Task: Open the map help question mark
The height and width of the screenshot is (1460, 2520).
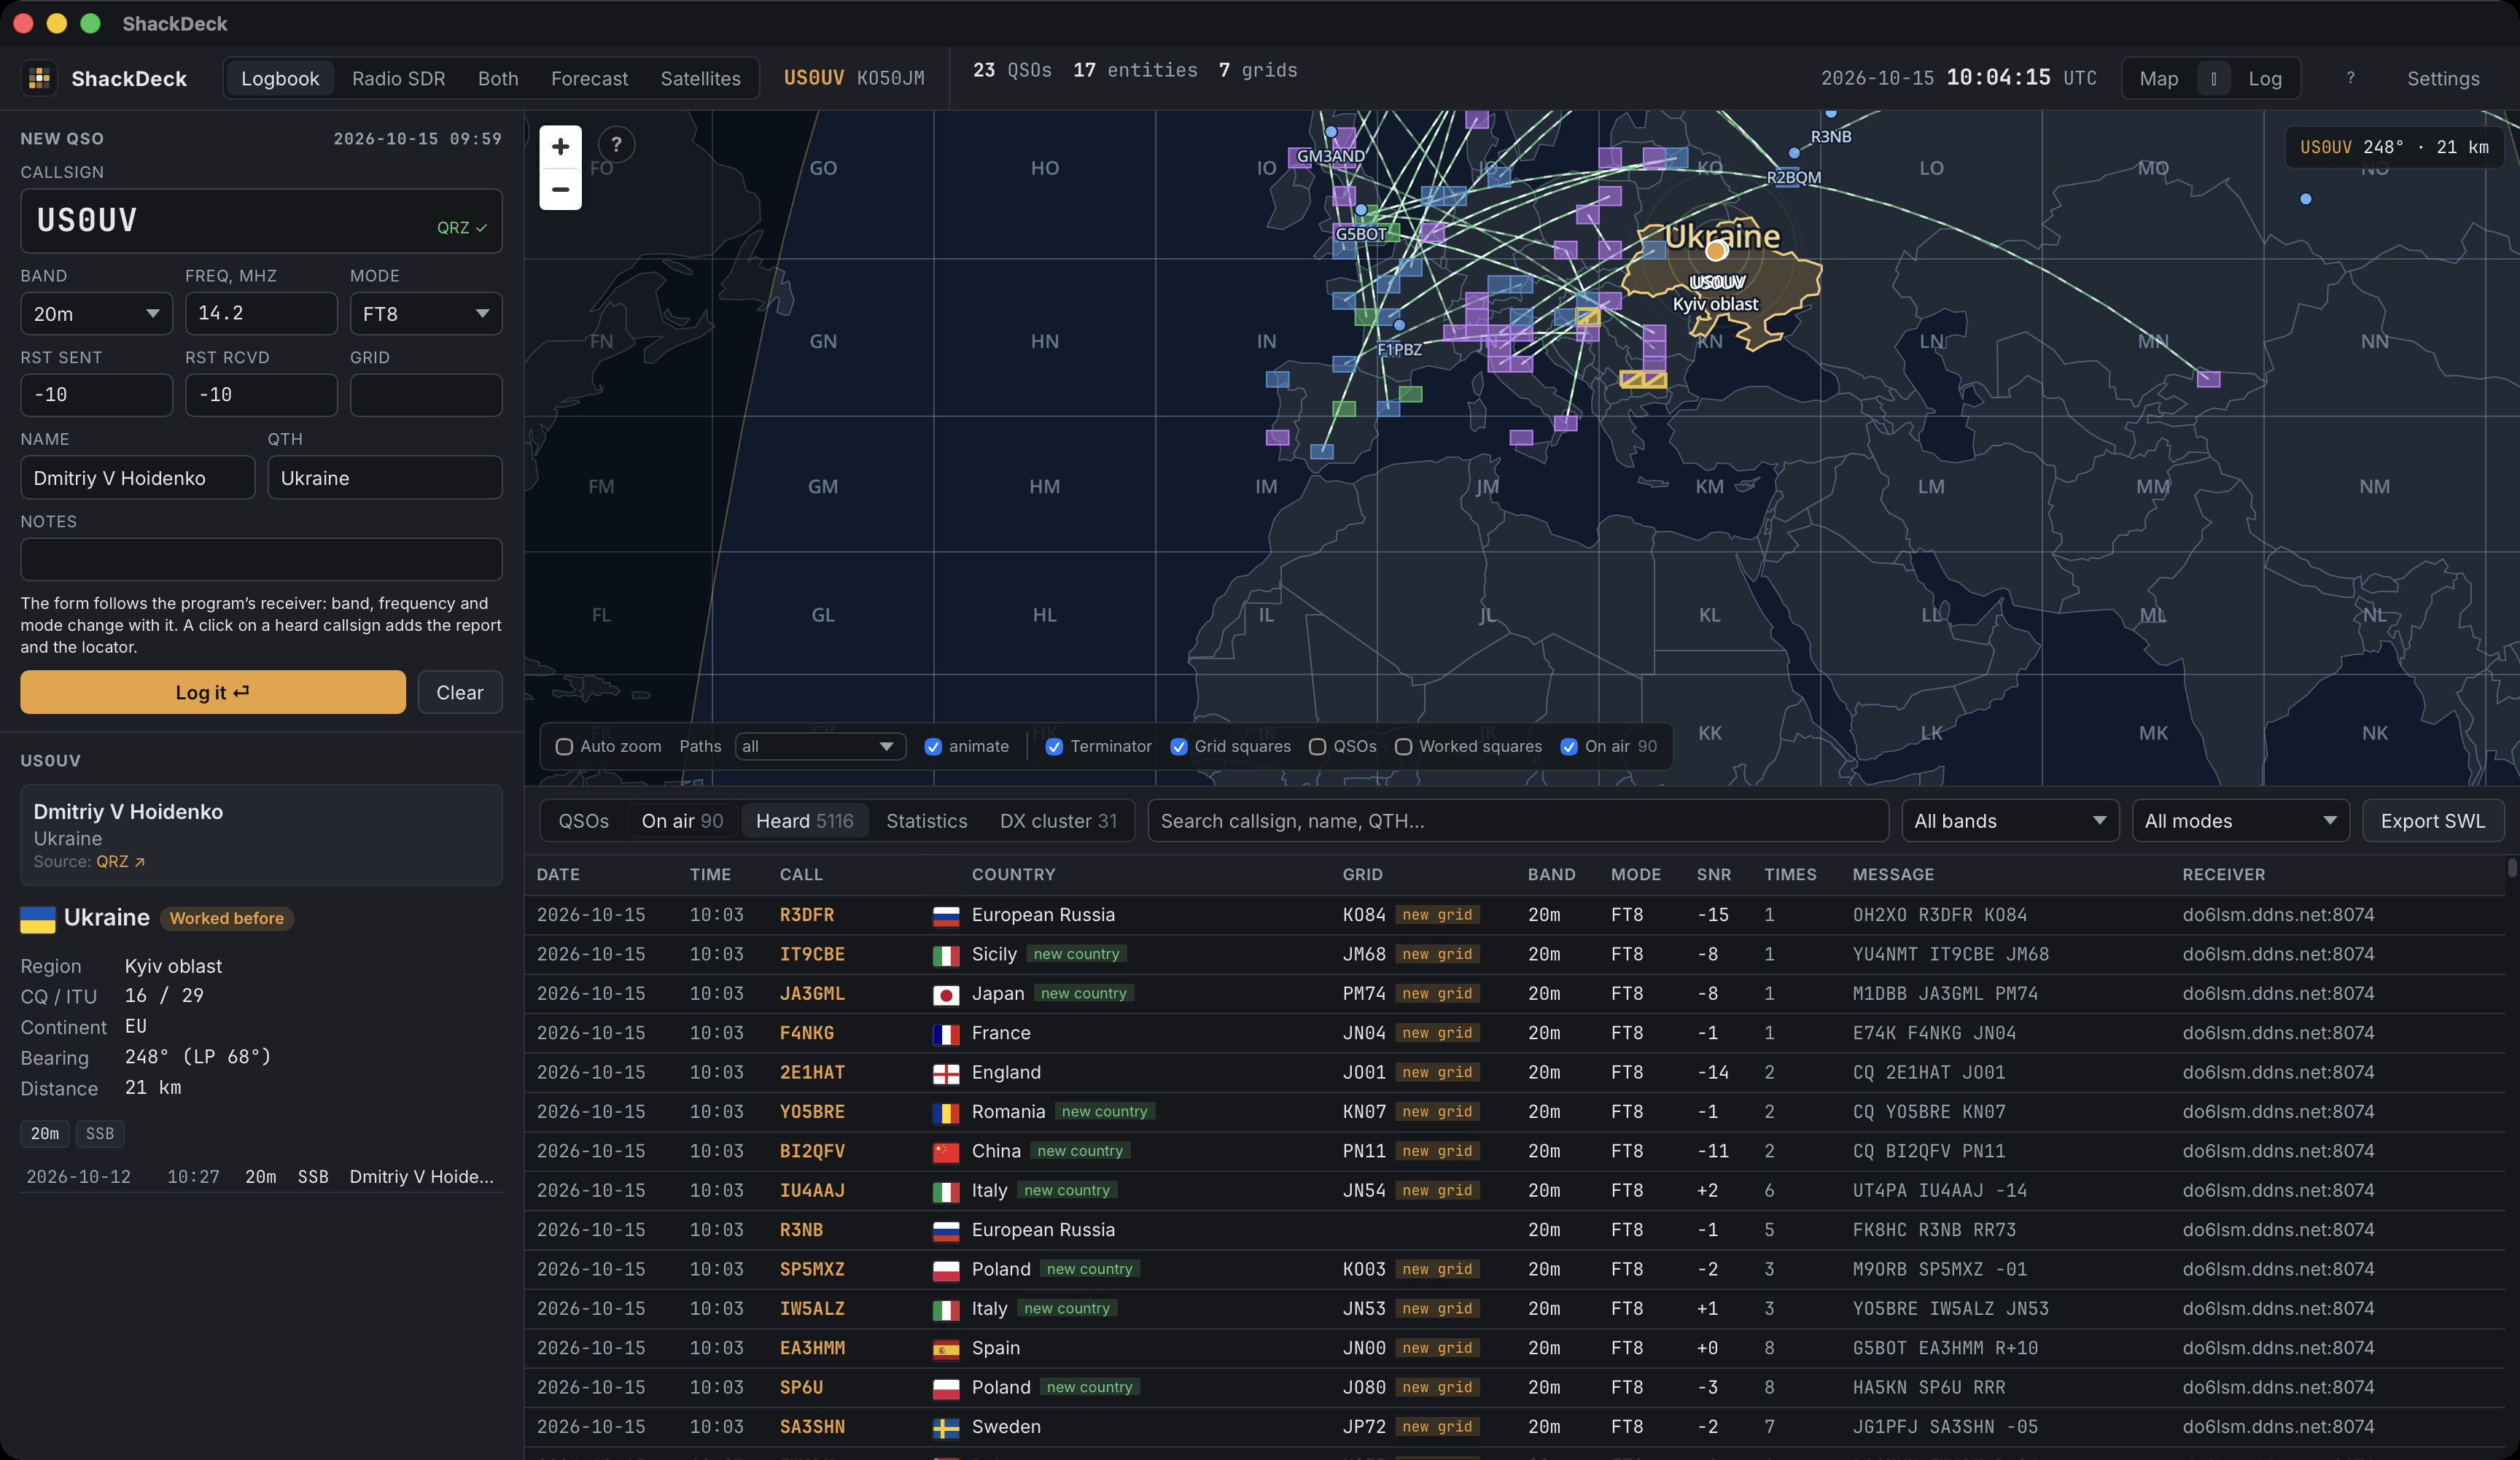Action: coord(616,145)
